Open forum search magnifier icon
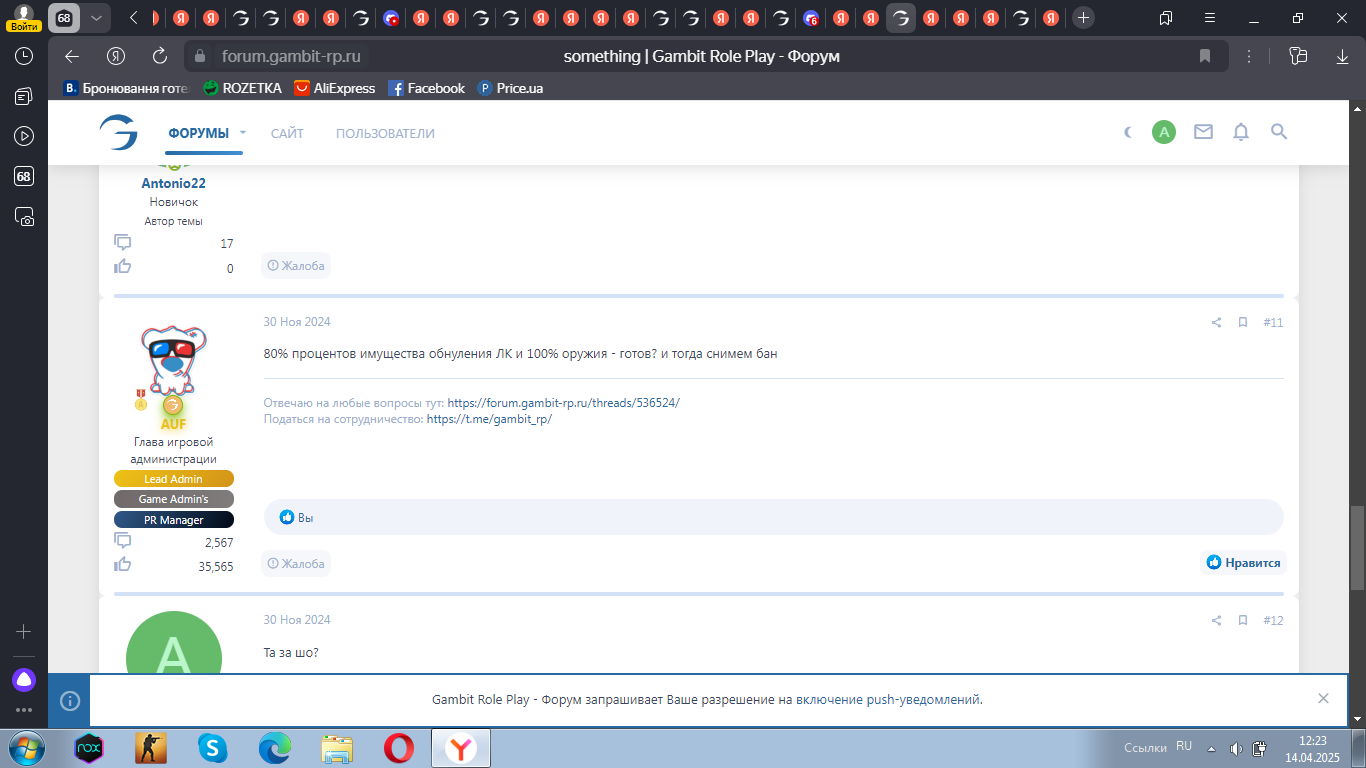Viewport: 1366px width, 768px height. tap(1278, 132)
